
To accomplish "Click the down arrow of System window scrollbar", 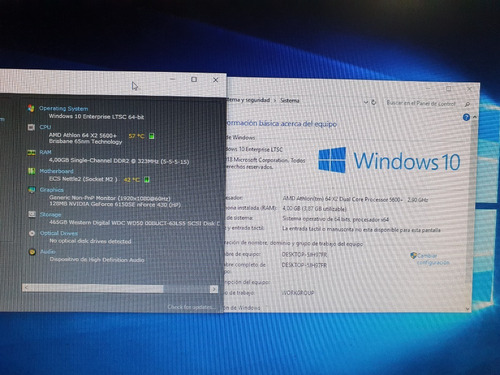I will pyautogui.click(x=467, y=309).
